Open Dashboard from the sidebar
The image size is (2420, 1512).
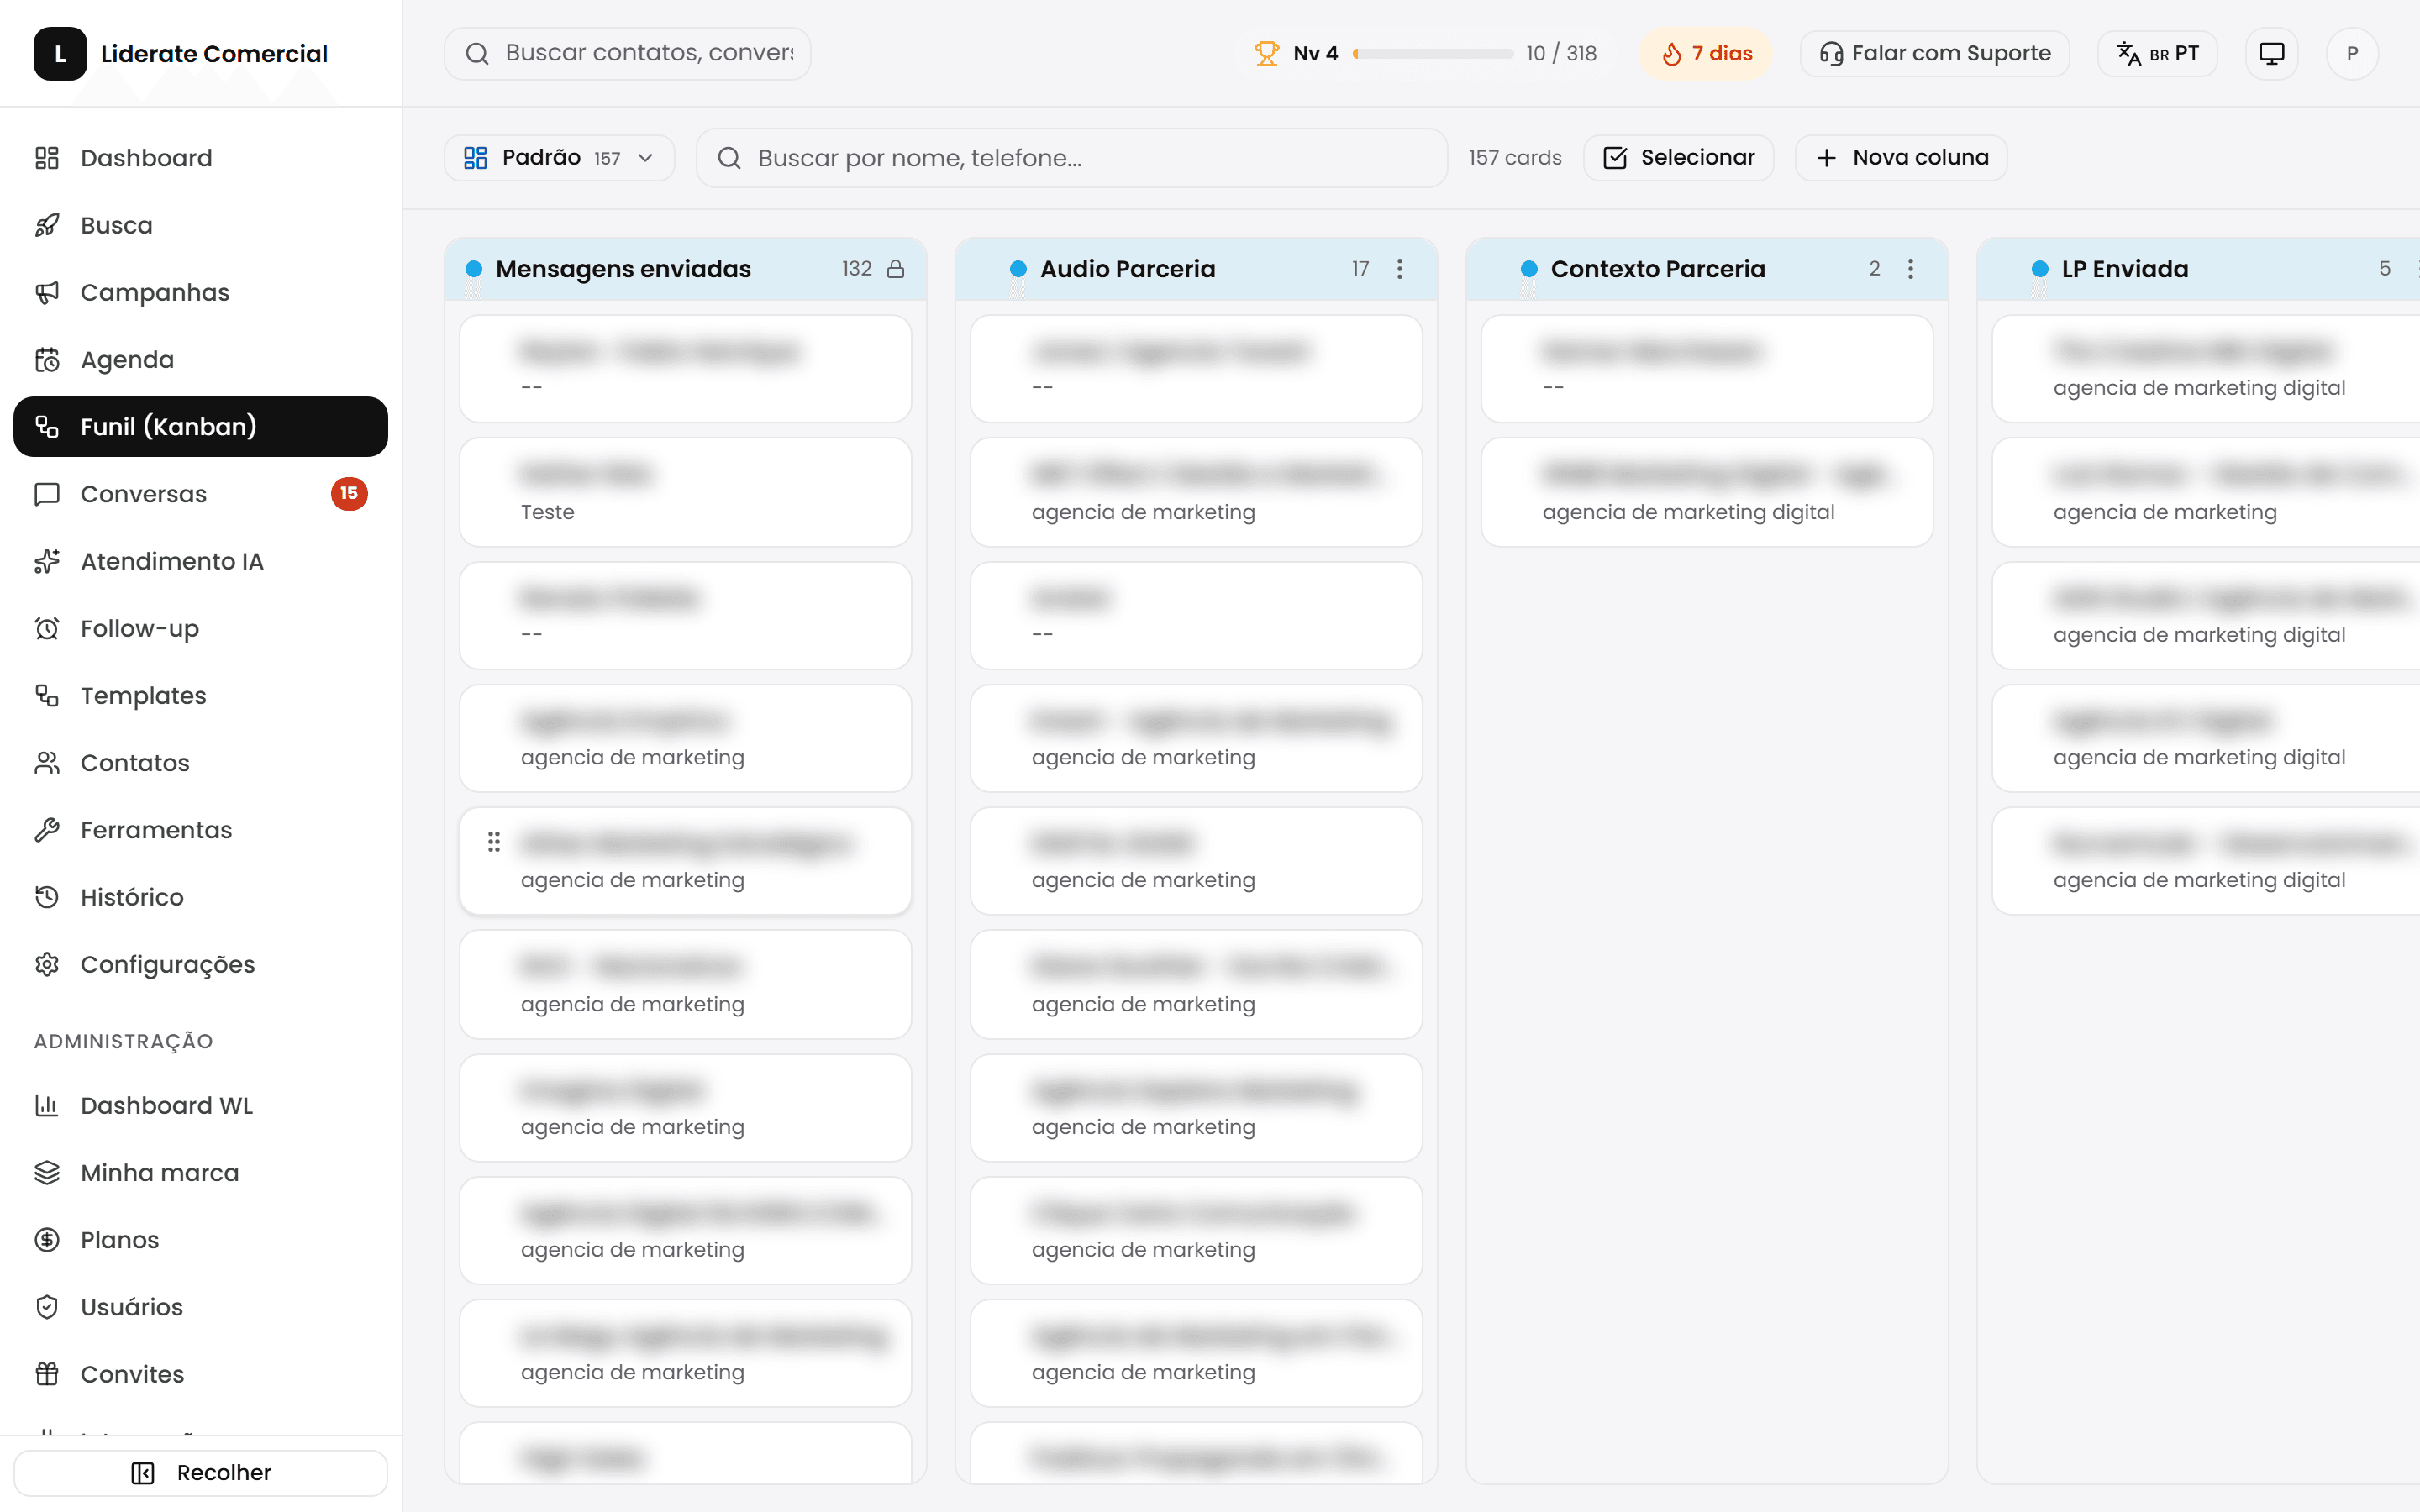pyautogui.click(x=200, y=158)
